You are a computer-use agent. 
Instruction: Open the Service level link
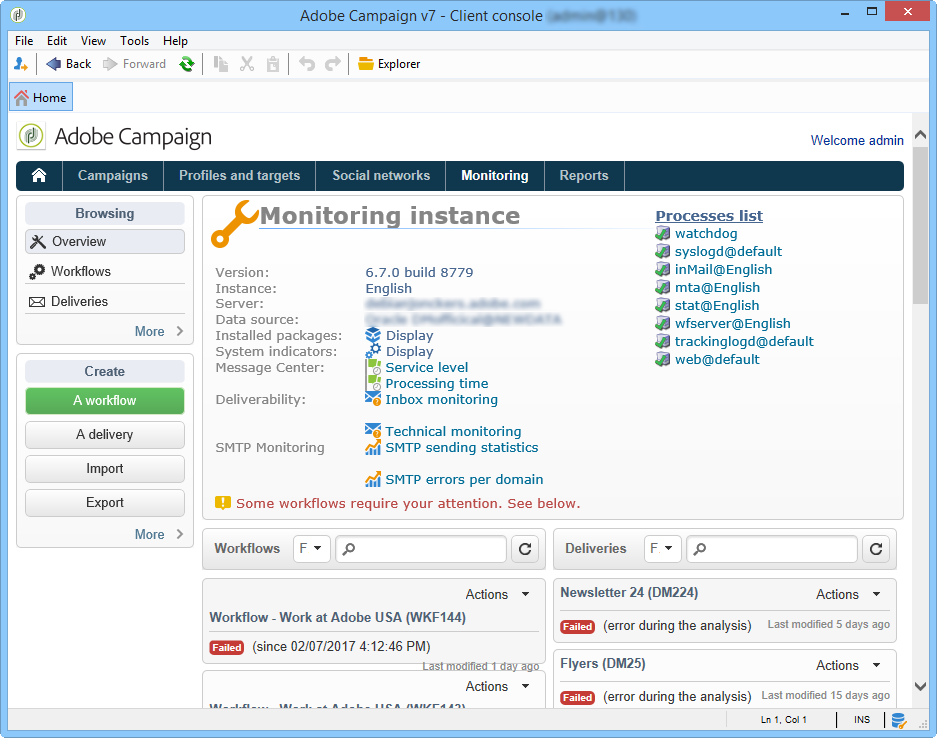point(427,367)
